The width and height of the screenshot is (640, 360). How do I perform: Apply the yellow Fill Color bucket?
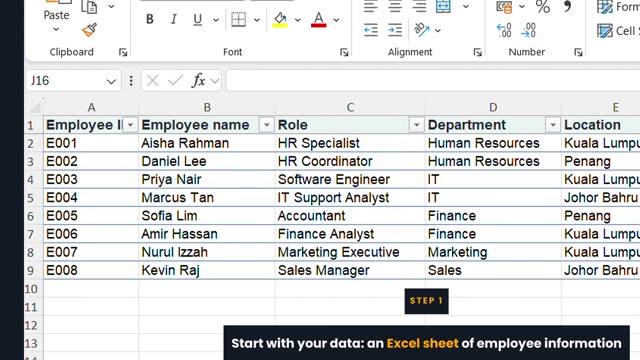(280, 19)
